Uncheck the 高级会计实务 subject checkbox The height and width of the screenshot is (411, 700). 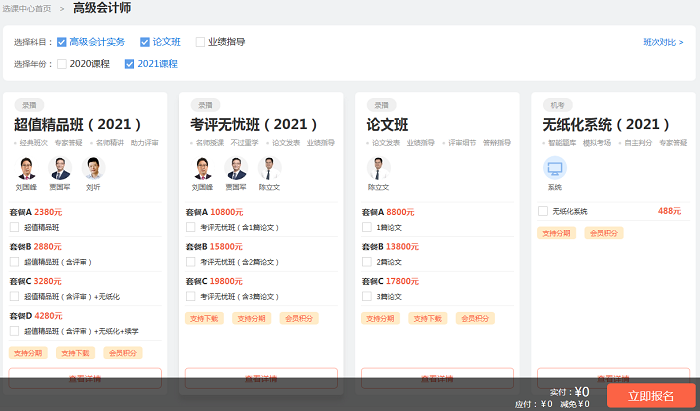(62, 42)
